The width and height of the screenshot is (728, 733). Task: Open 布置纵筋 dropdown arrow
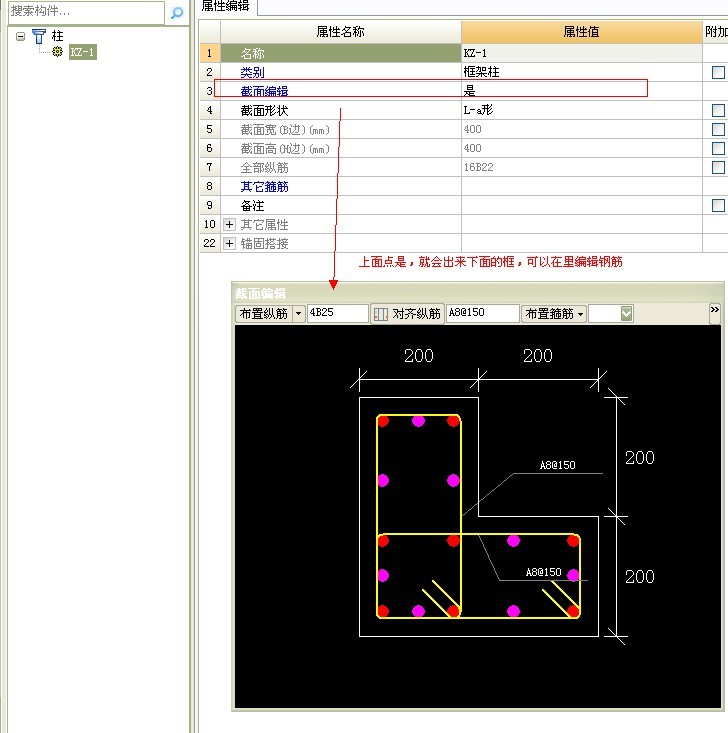[x=298, y=313]
